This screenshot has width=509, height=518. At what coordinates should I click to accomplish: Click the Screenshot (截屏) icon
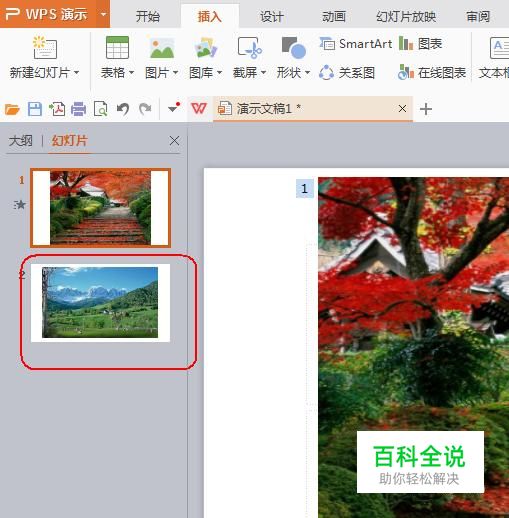click(250, 47)
